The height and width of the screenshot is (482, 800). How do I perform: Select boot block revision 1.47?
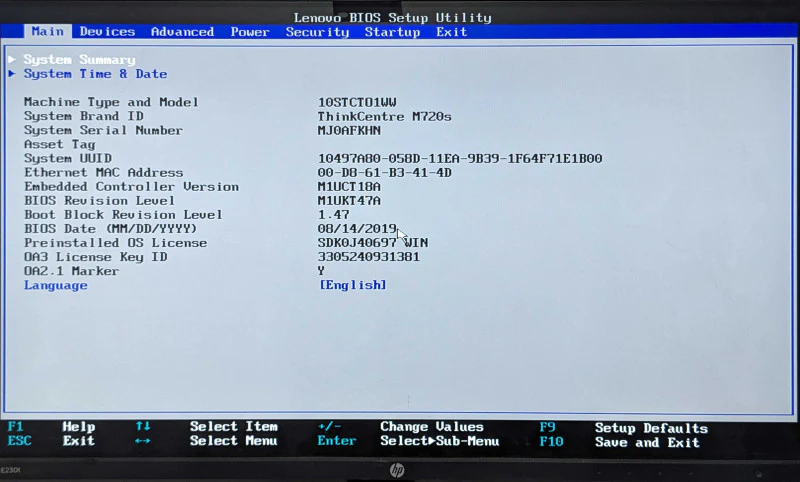pos(334,215)
